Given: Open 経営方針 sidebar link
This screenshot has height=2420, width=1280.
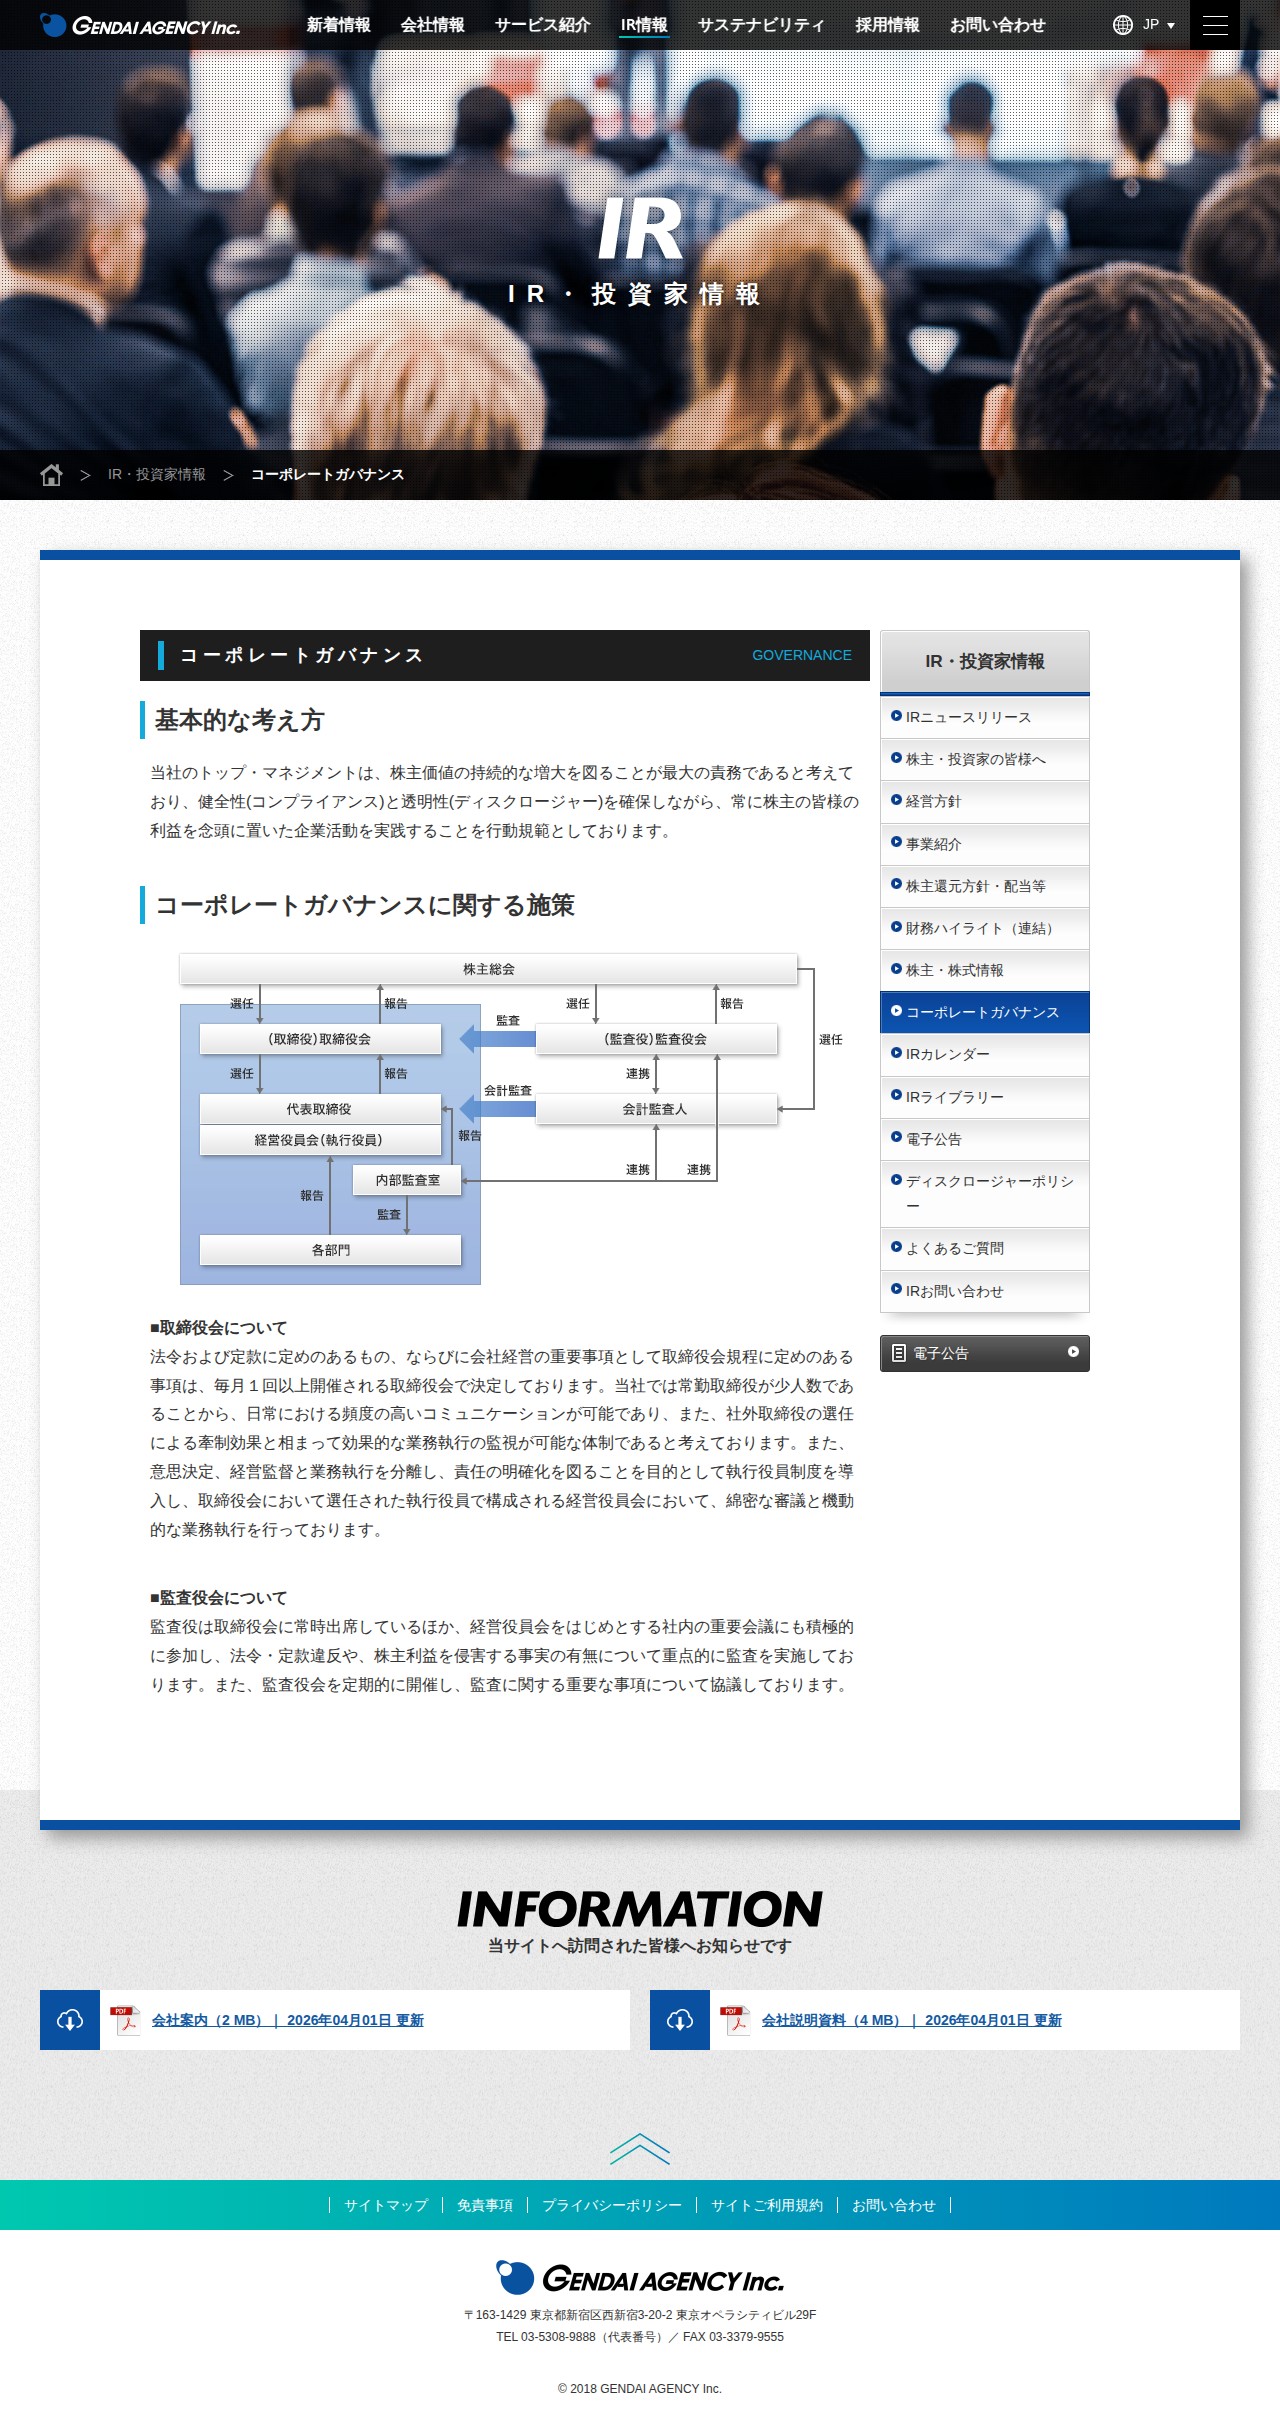Looking at the screenshot, I should pyautogui.click(x=985, y=801).
